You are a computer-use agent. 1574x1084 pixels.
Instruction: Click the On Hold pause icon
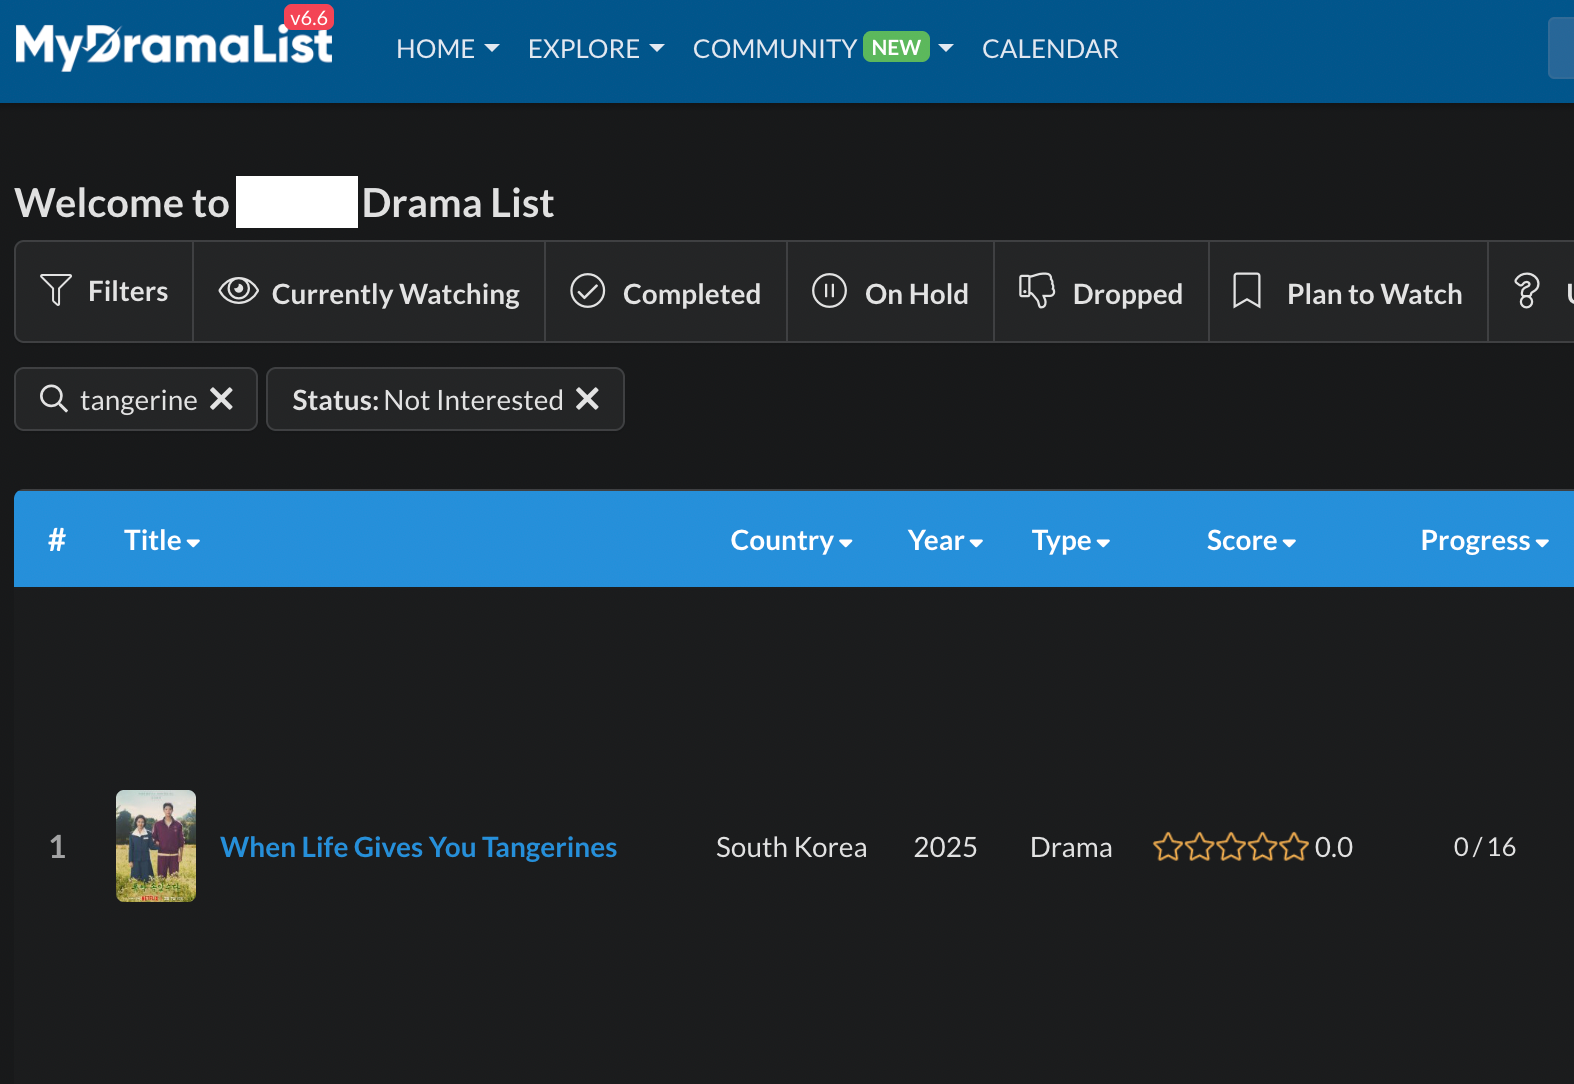pos(829,291)
